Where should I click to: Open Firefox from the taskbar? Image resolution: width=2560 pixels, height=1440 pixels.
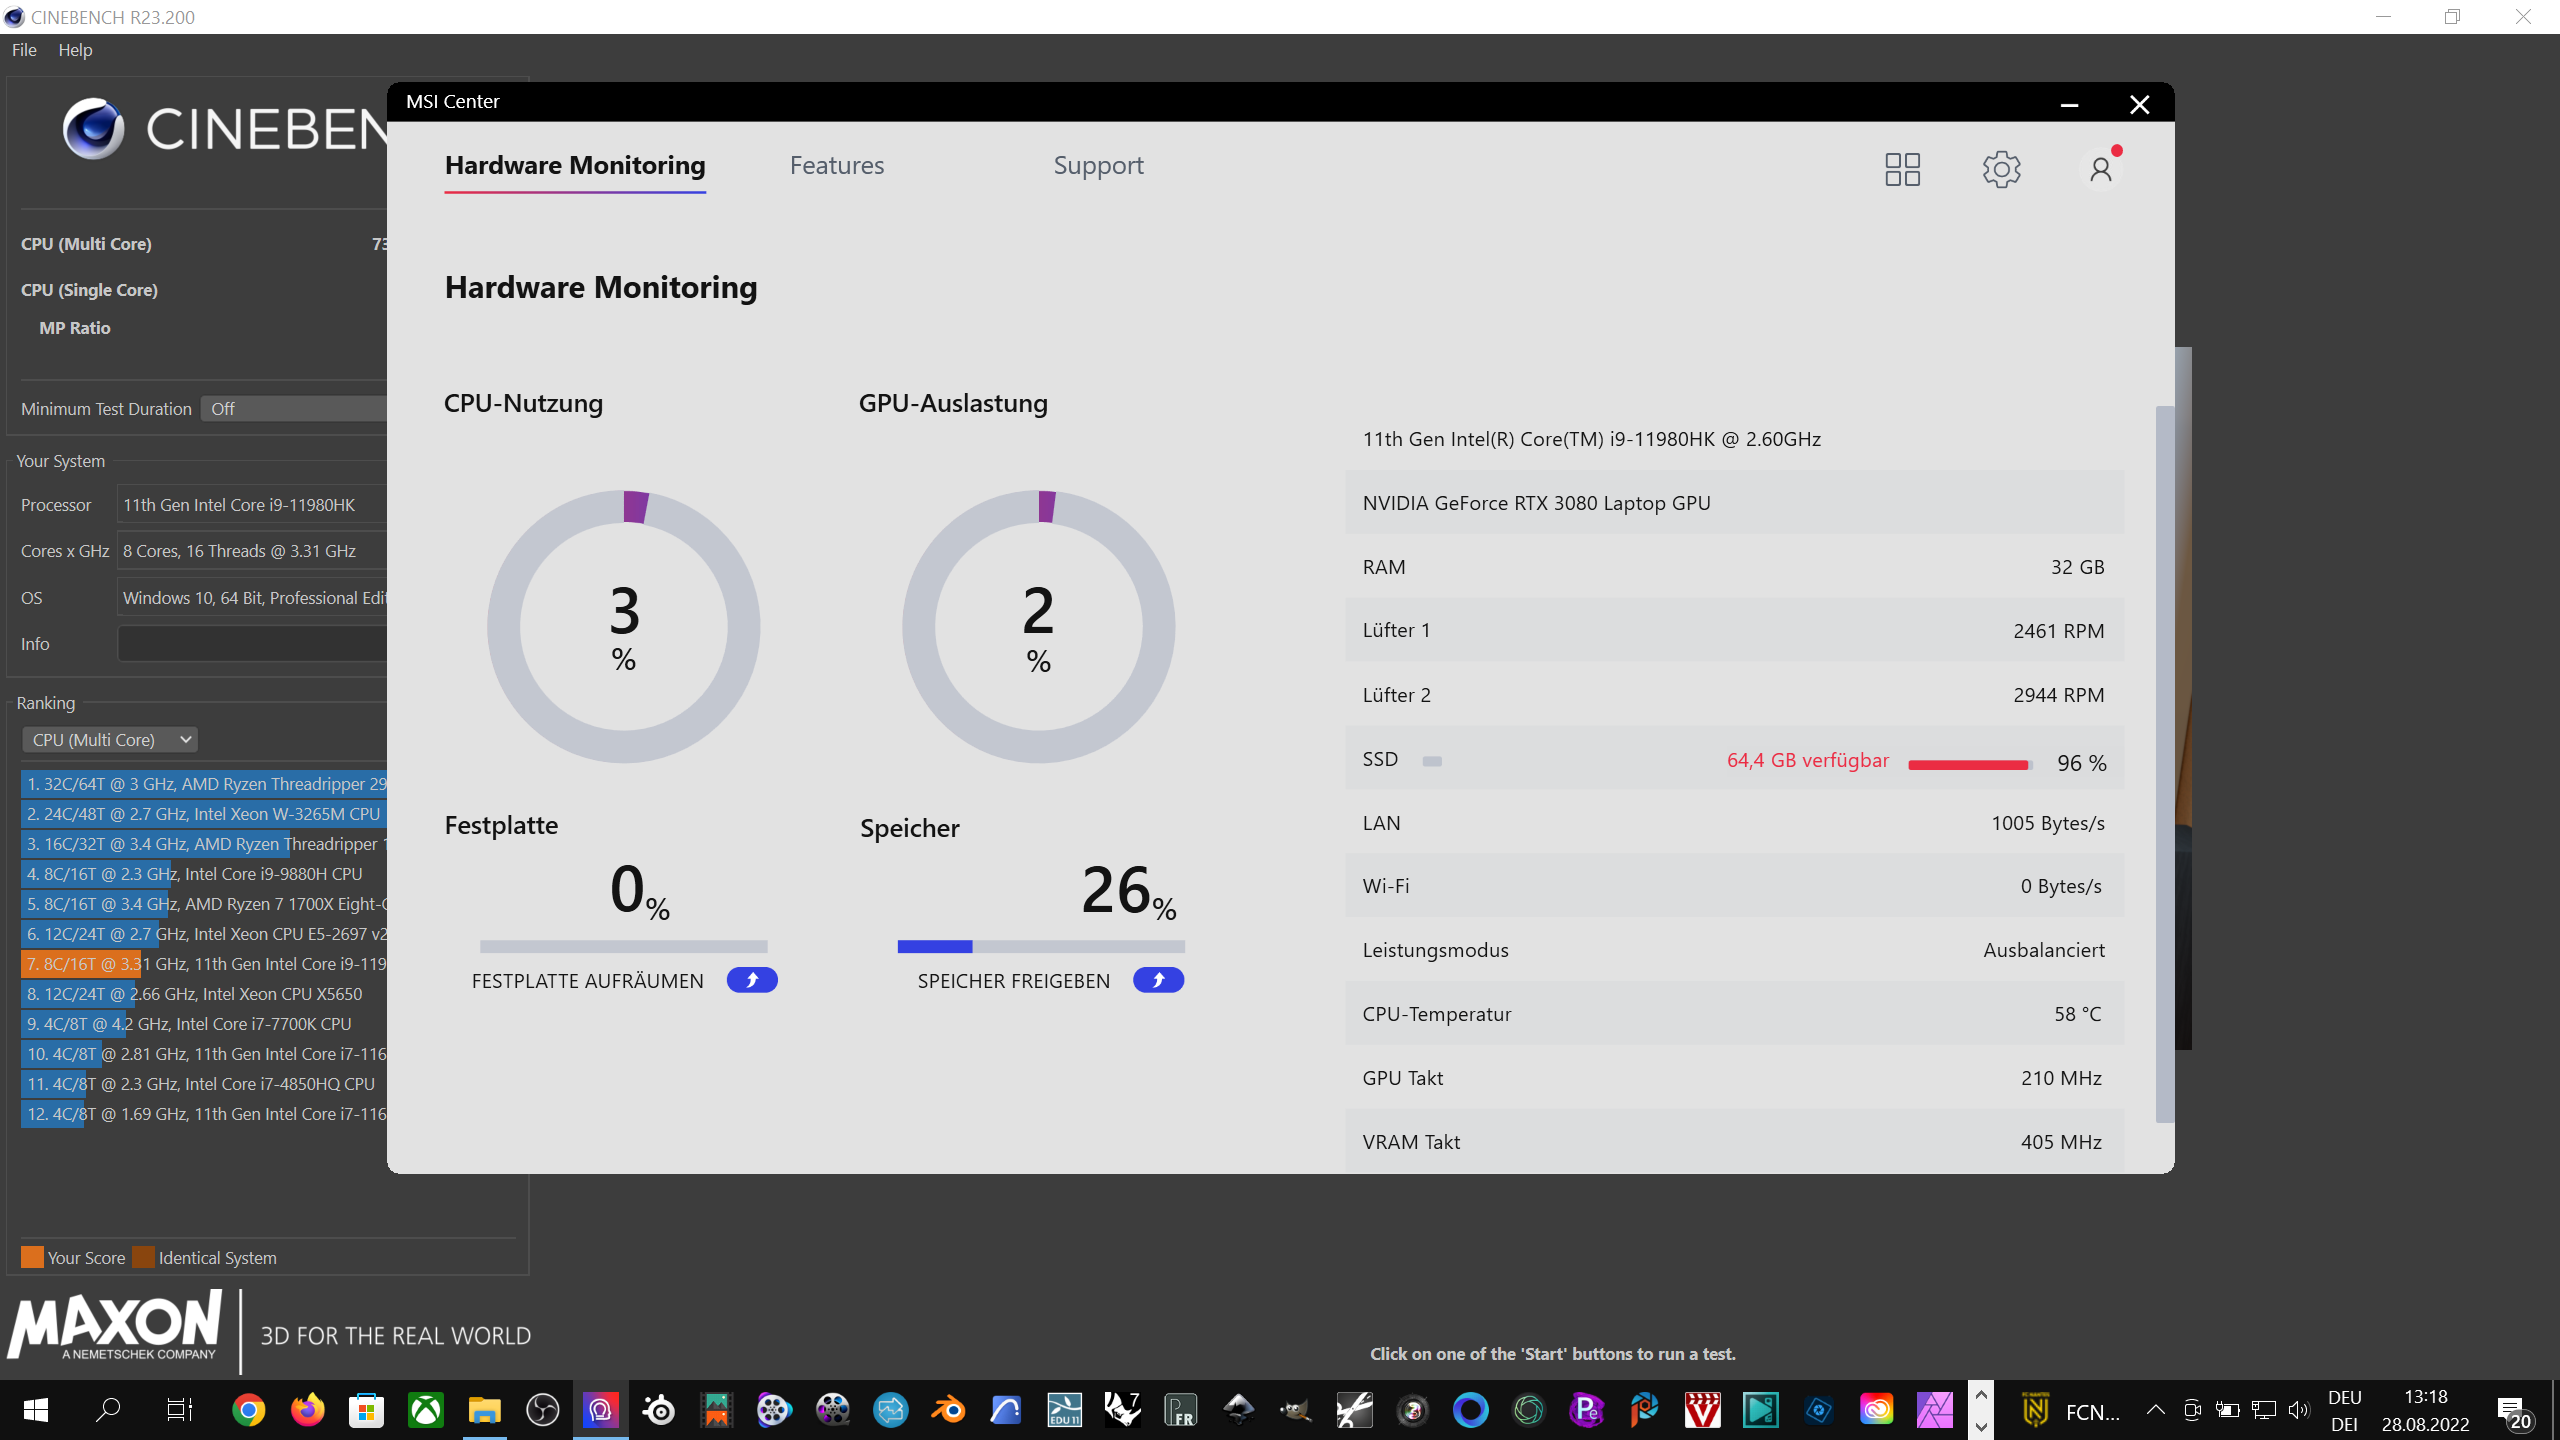[x=308, y=1411]
